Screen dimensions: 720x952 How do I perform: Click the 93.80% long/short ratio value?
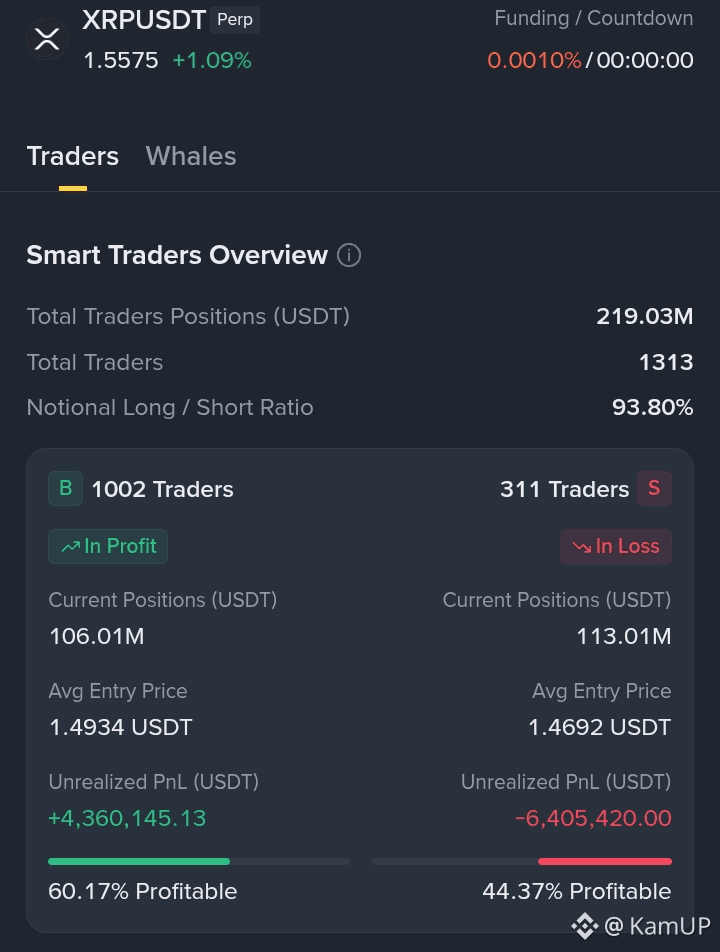653,407
